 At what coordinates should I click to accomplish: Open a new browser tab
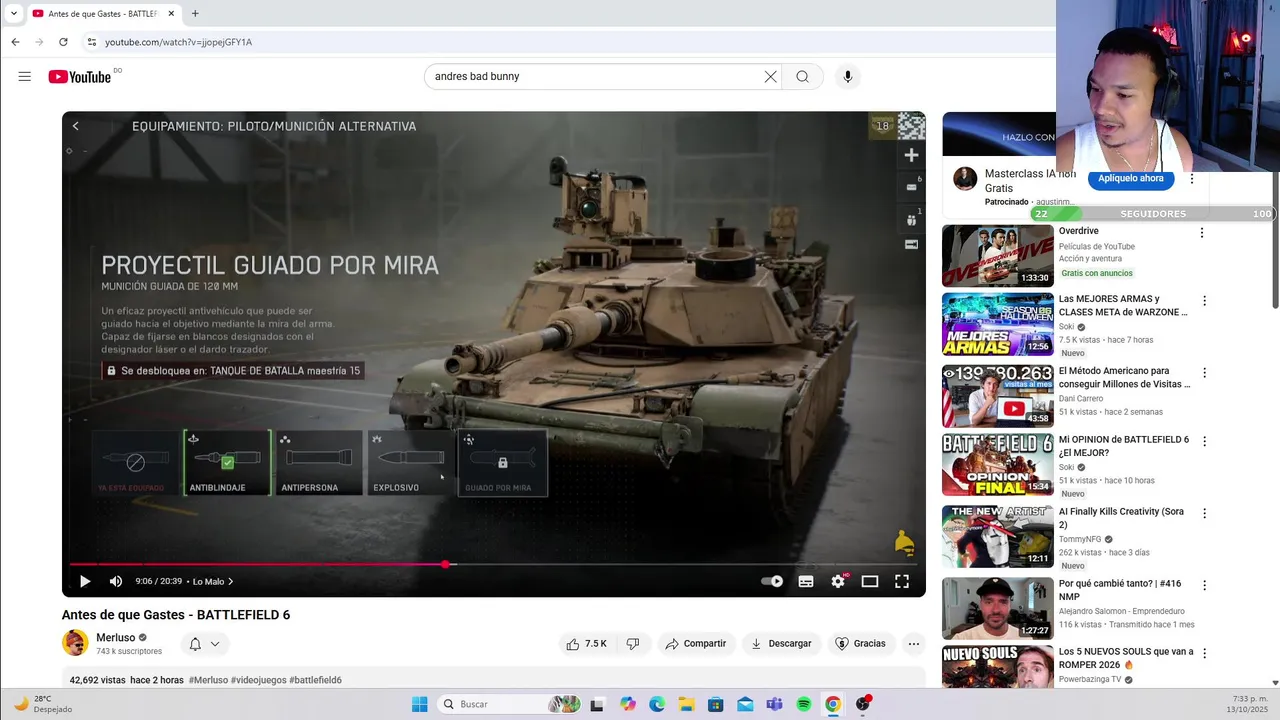[x=195, y=14]
